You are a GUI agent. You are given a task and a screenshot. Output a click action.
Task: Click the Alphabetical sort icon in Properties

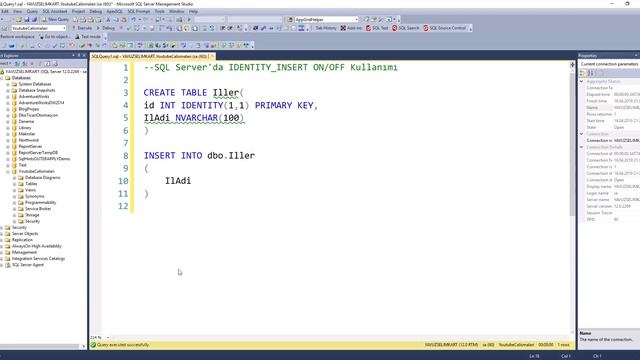(x=591, y=73)
